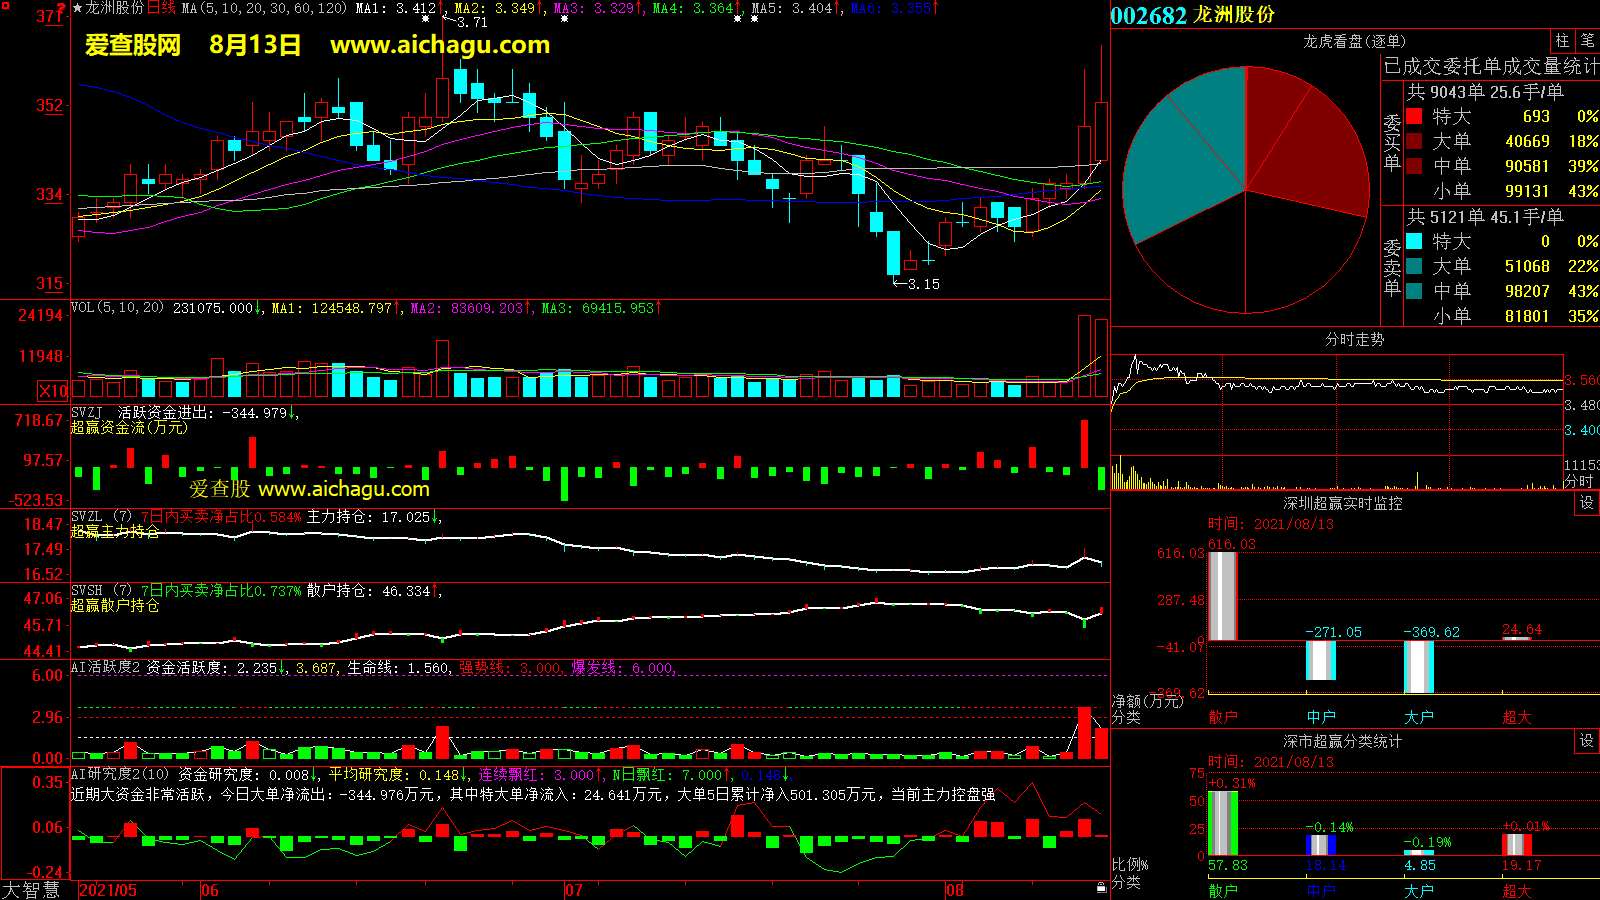Open 设 settings for 深市超赢分类统计 panel
This screenshot has width=1600, height=900.
pos(1587,741)
